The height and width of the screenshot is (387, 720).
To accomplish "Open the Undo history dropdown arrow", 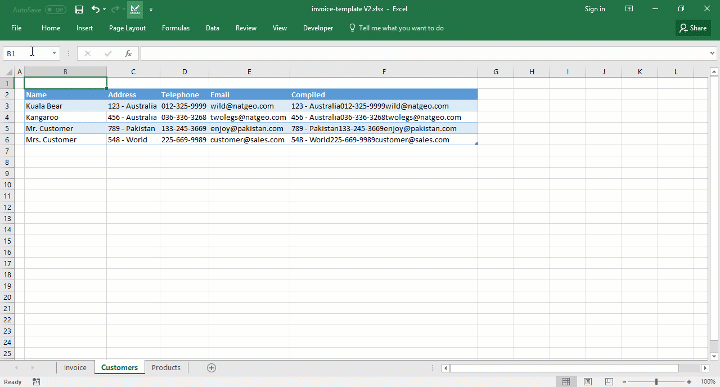I will (104, 9).
